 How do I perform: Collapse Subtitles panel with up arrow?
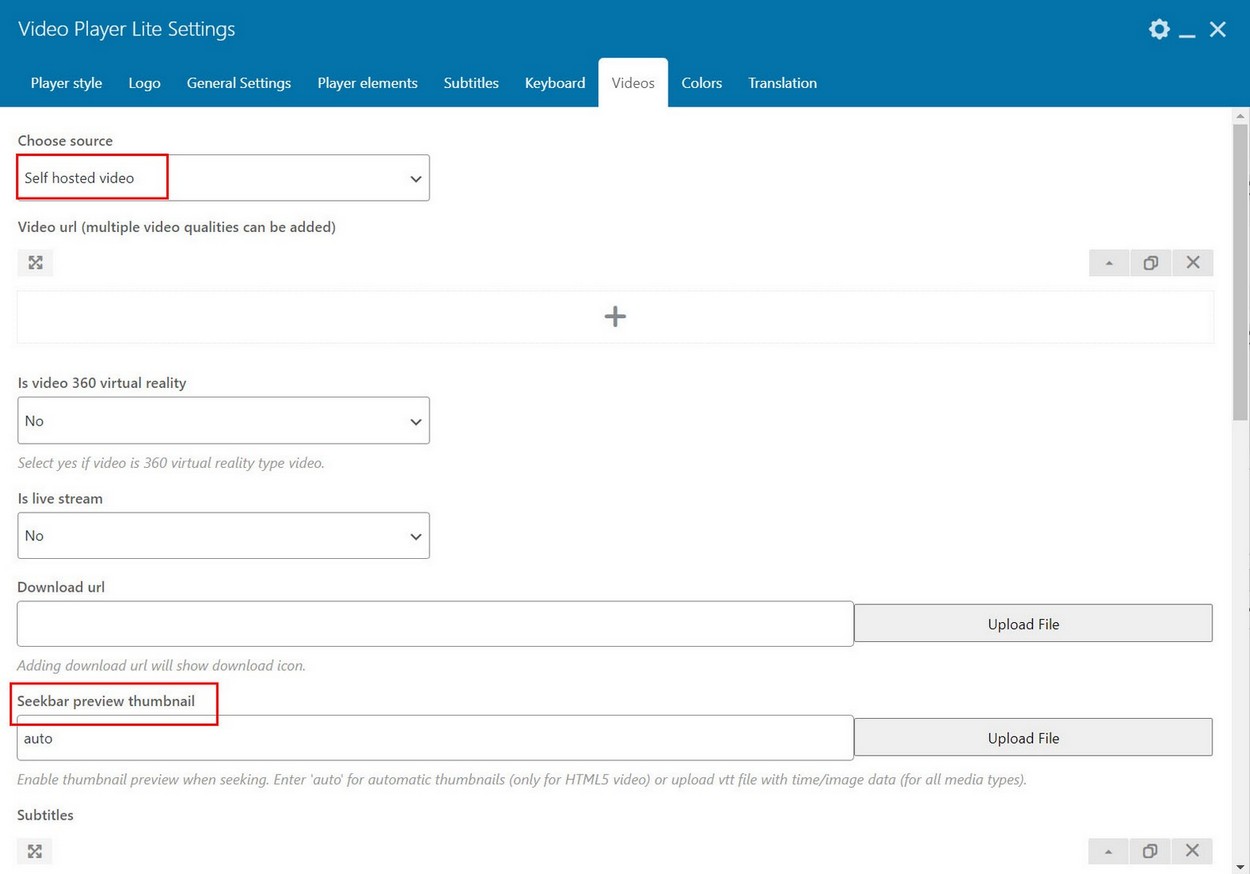[1108, 851]
